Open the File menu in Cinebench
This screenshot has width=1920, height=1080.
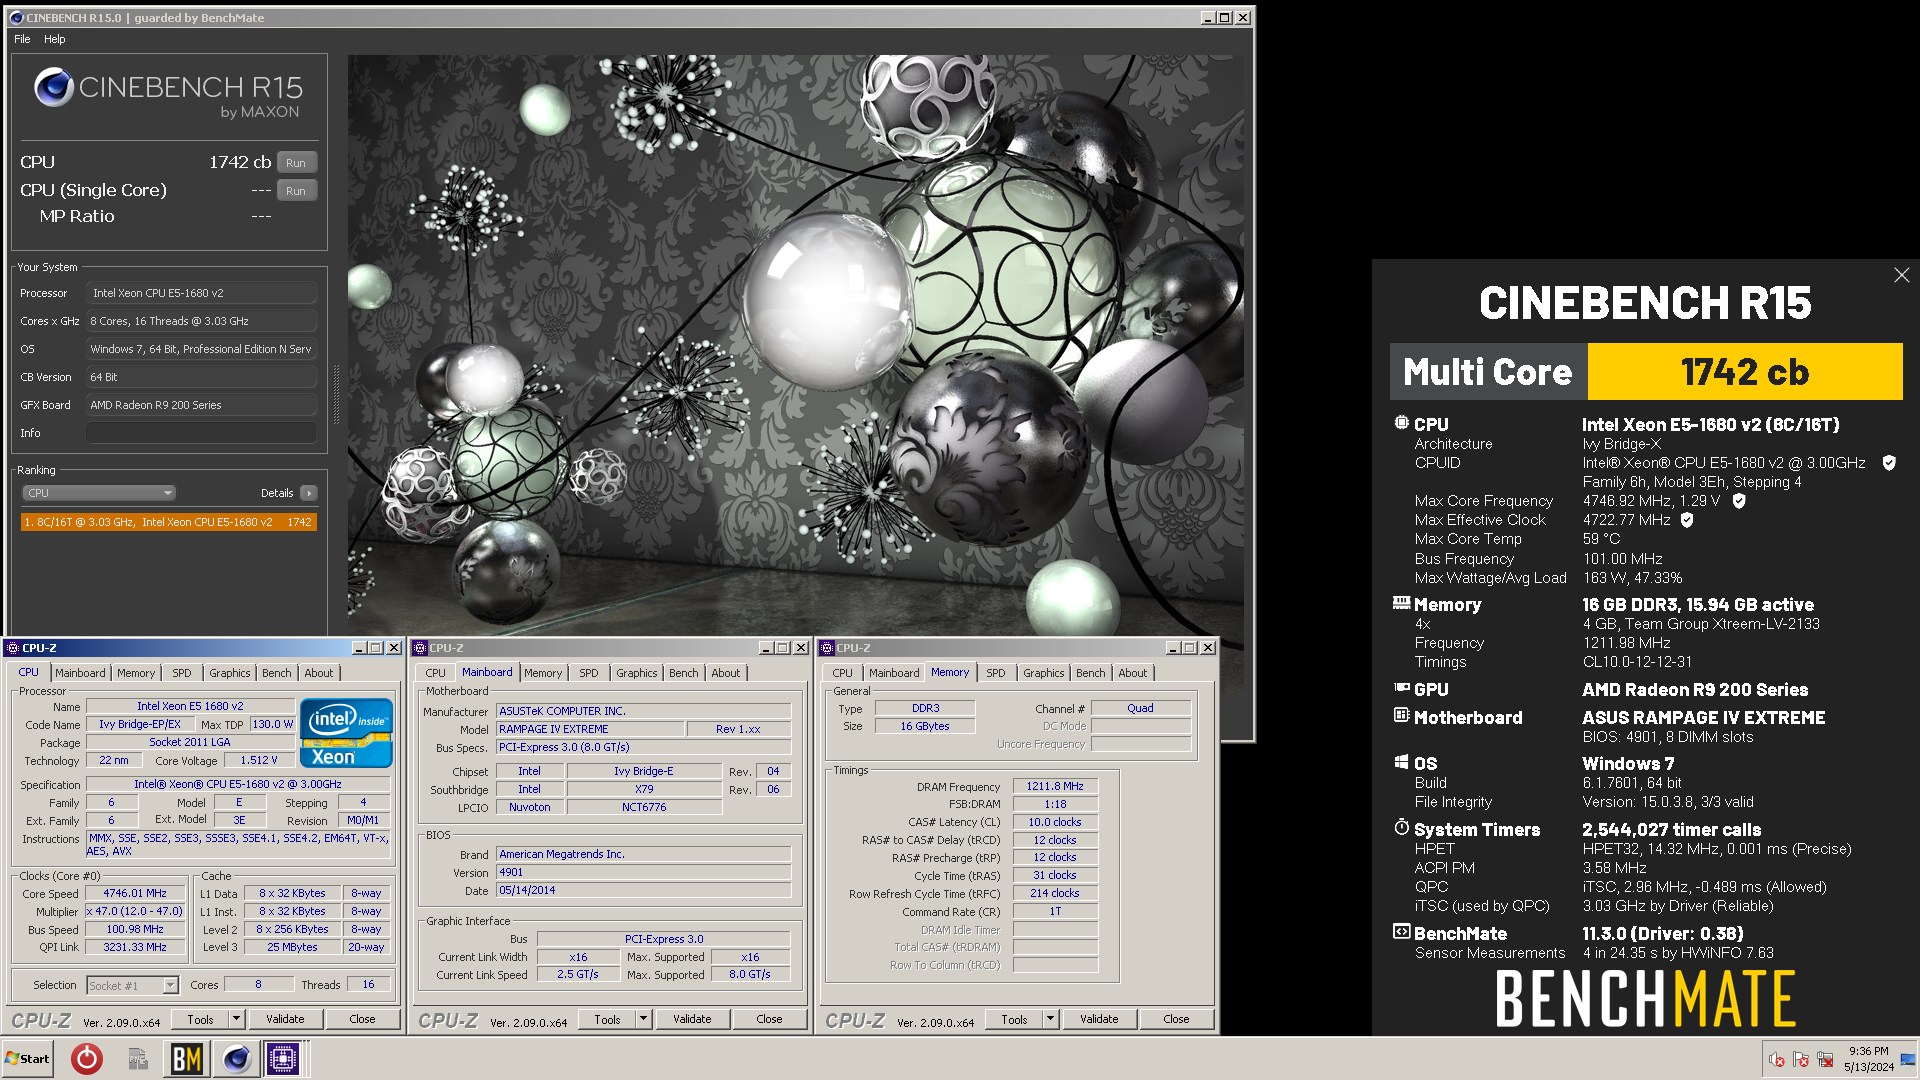(x=22, y=39)
